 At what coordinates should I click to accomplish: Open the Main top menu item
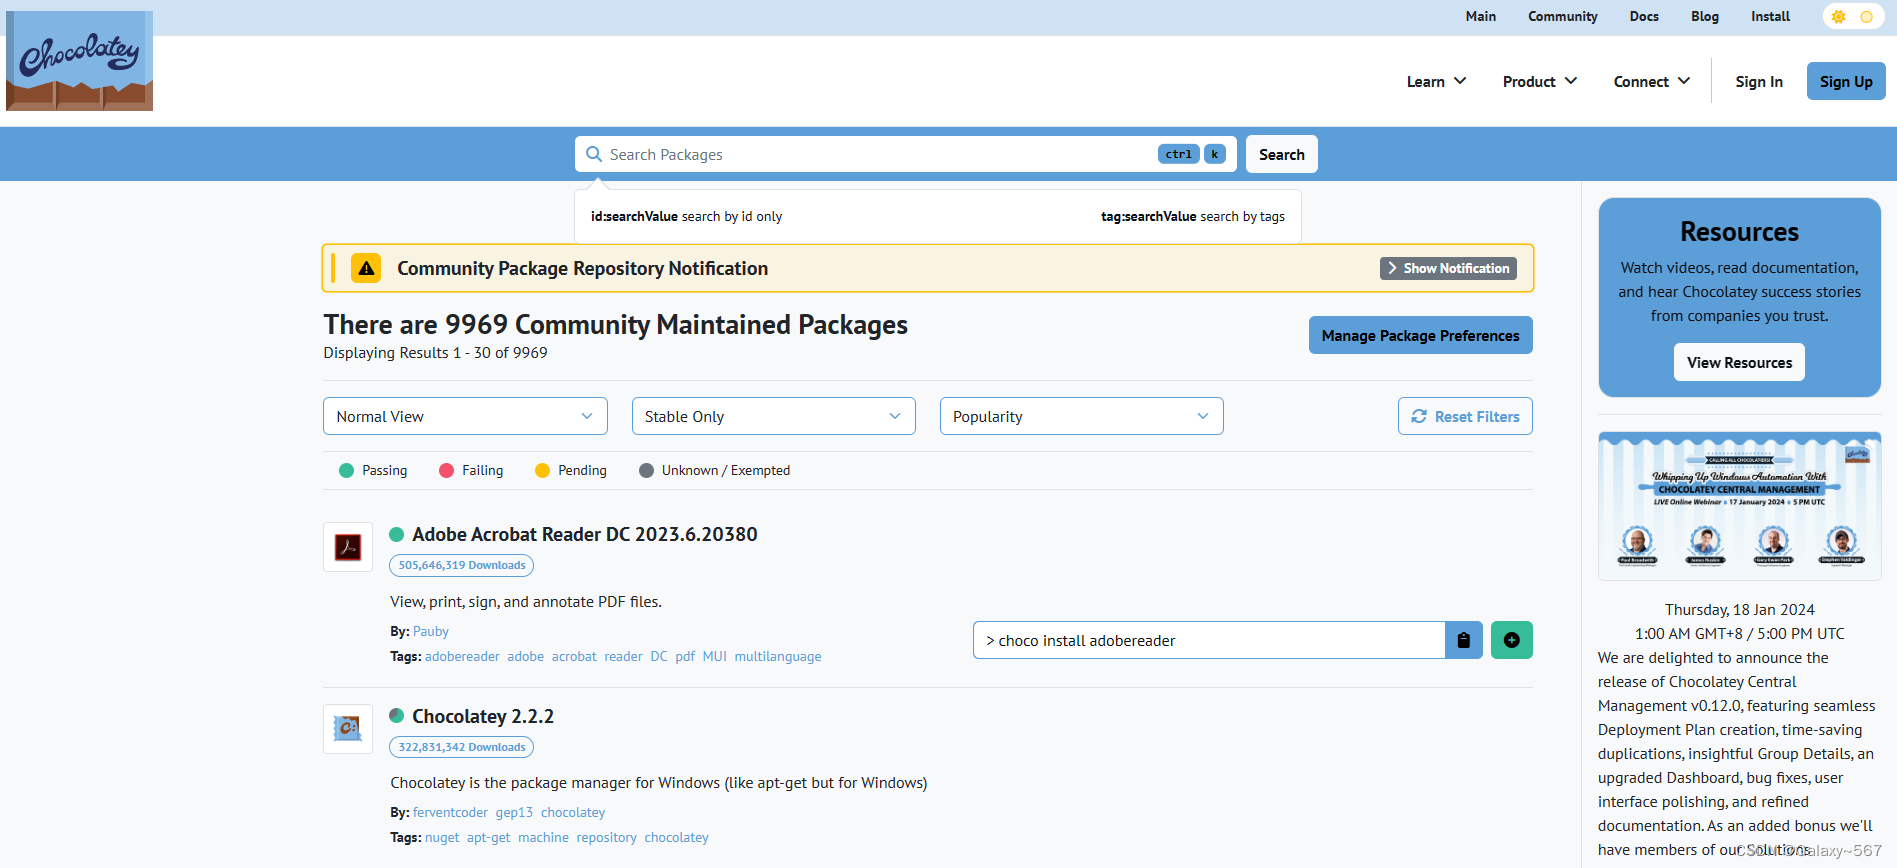[x=1481, y=16]
